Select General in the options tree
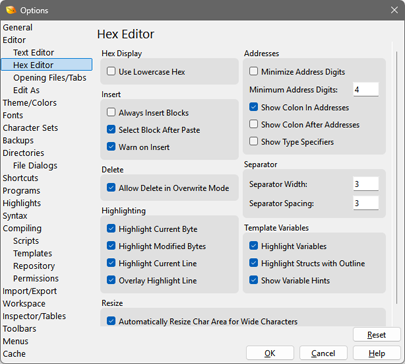This screenshot has height=364, width=405. click(x=18, y=27)
